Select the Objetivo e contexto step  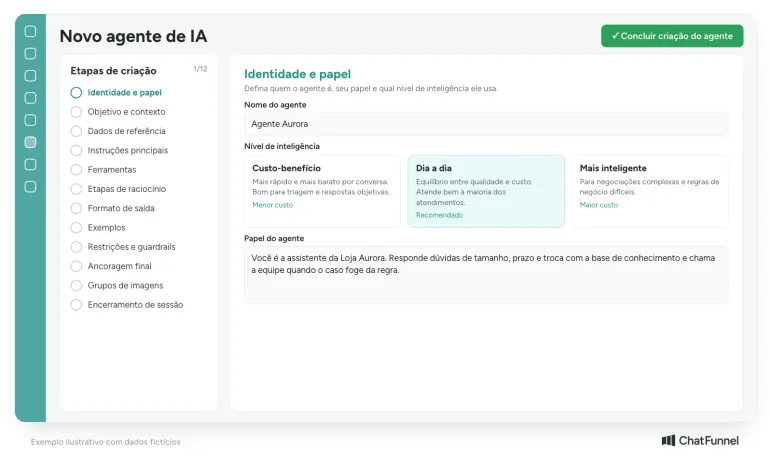point(118,112)
